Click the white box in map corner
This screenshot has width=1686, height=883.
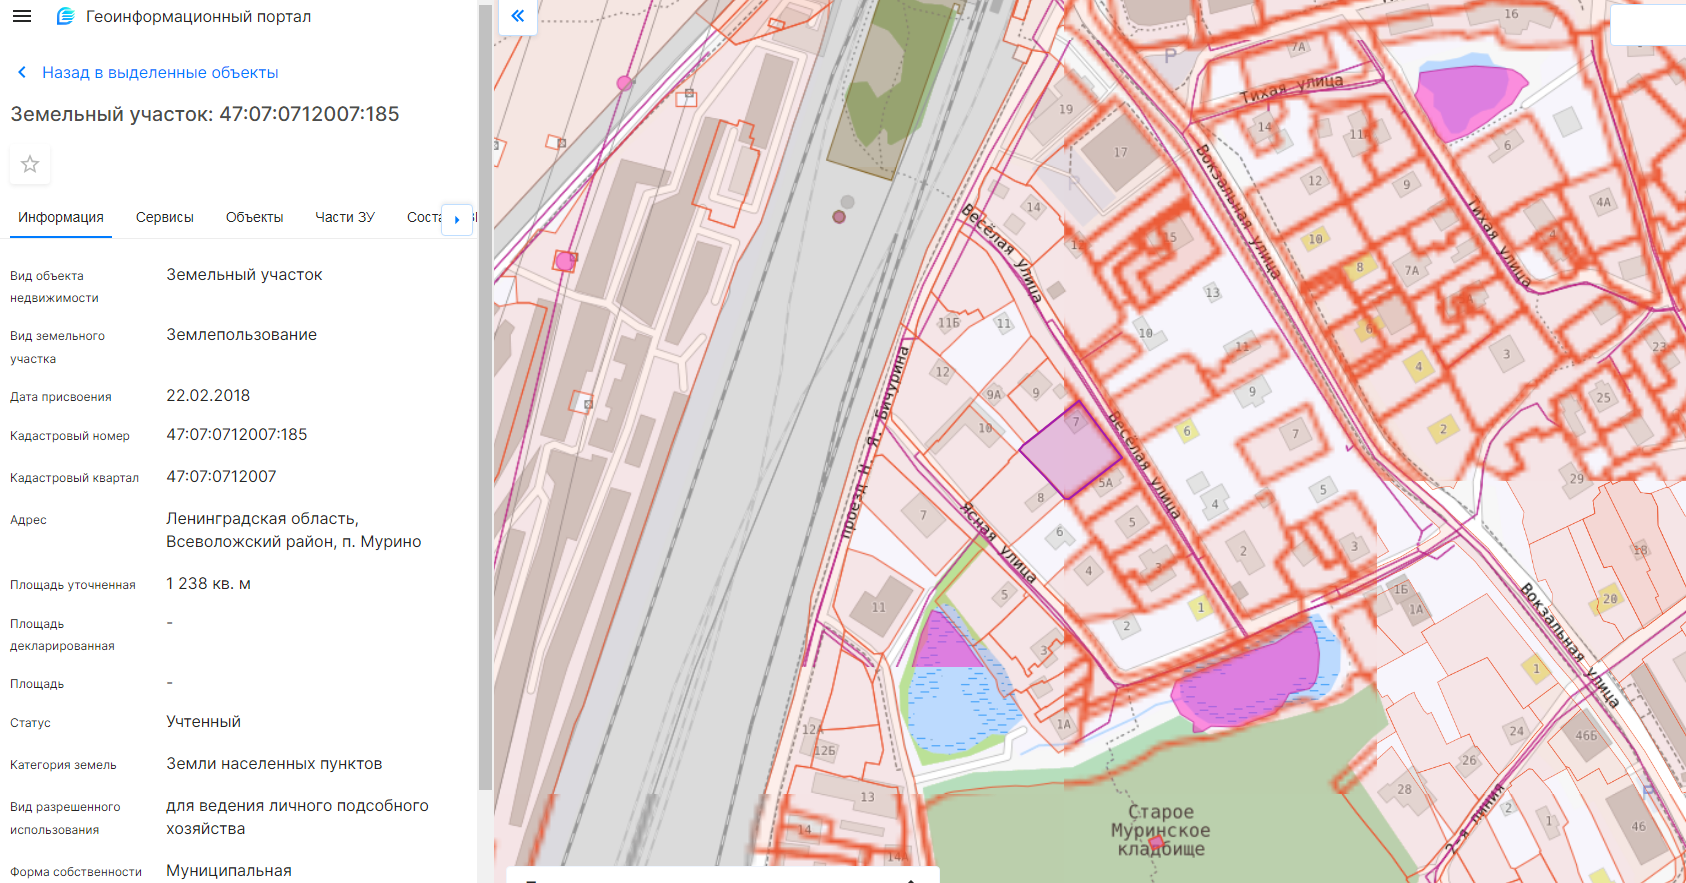pyautogui.click(x=1648, y=24)
